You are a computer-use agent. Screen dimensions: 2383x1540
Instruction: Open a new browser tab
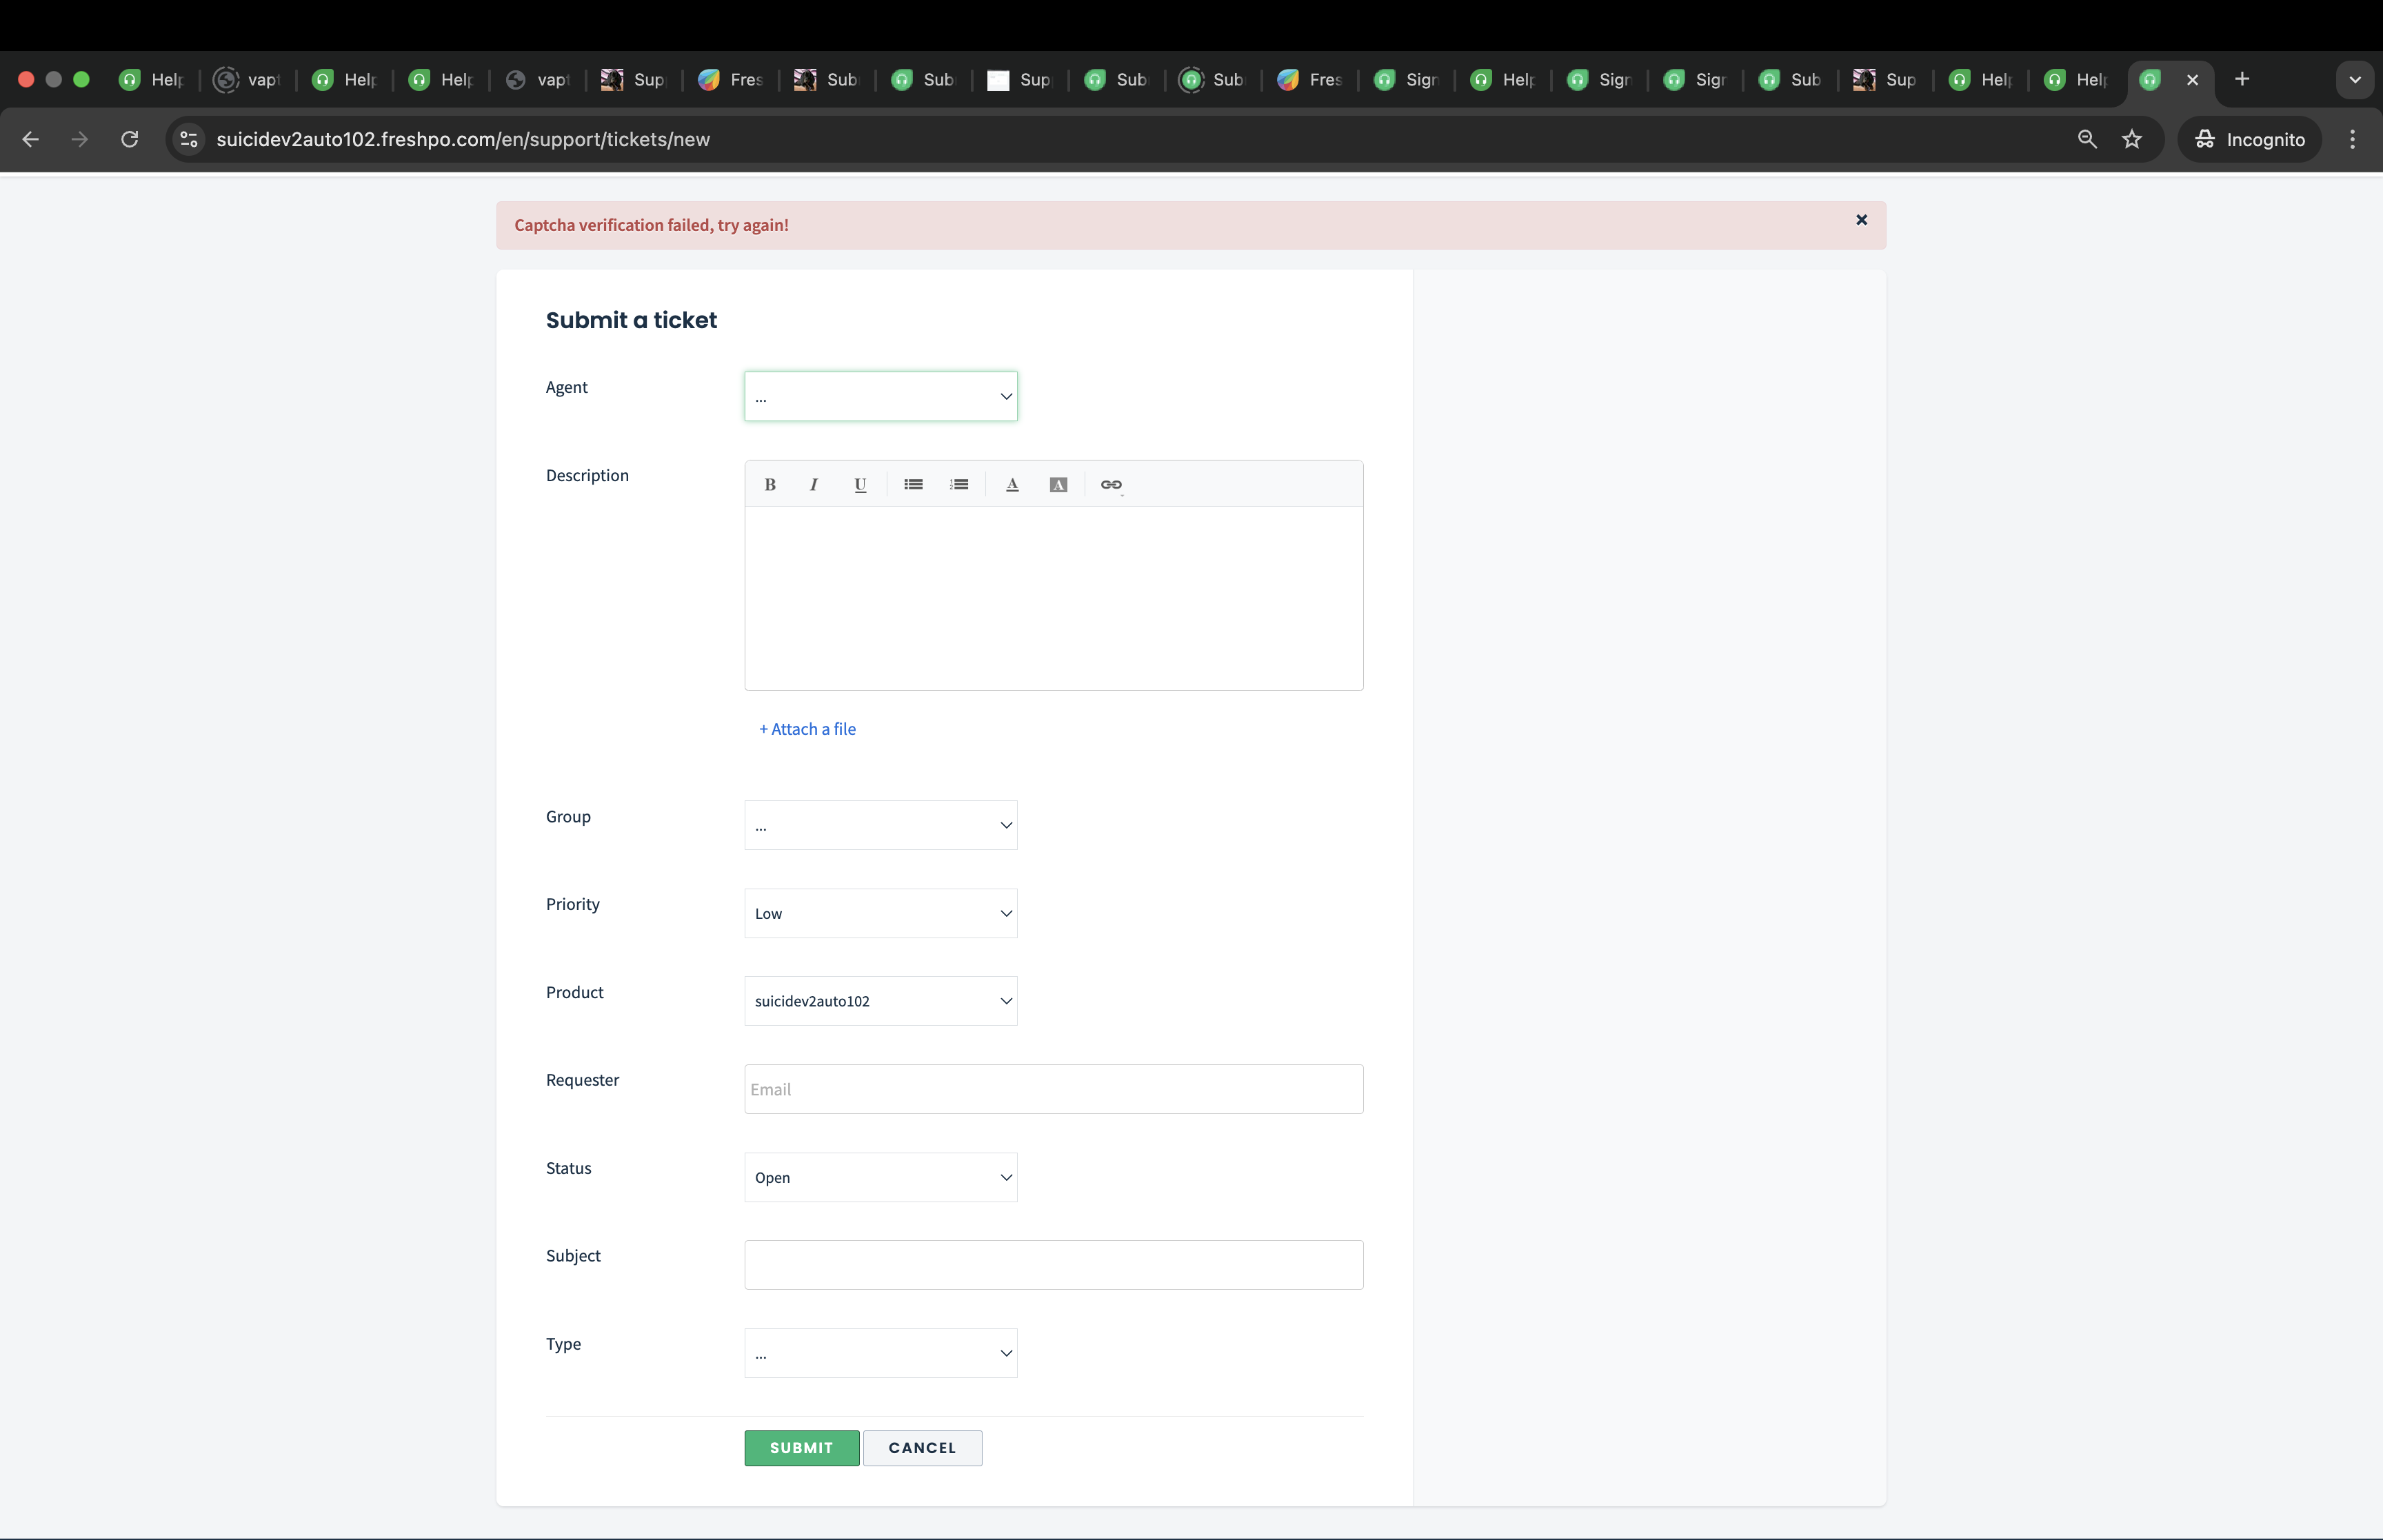2242,79
